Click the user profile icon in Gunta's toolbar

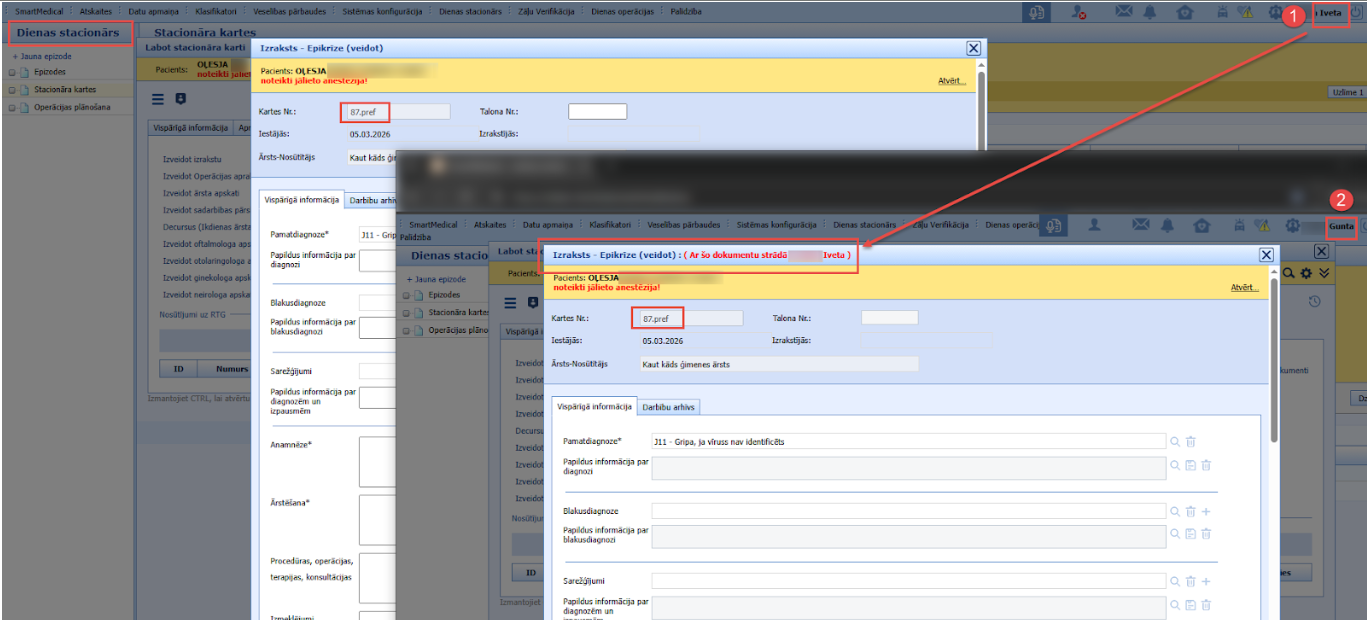[1093, 226]
